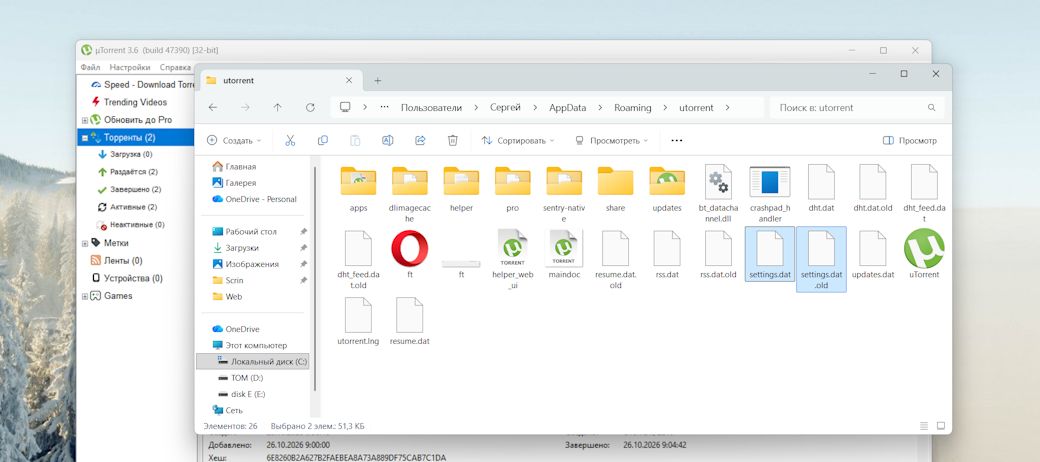
Task: Click the Share toolbar icon
Action: coord(420,141)
